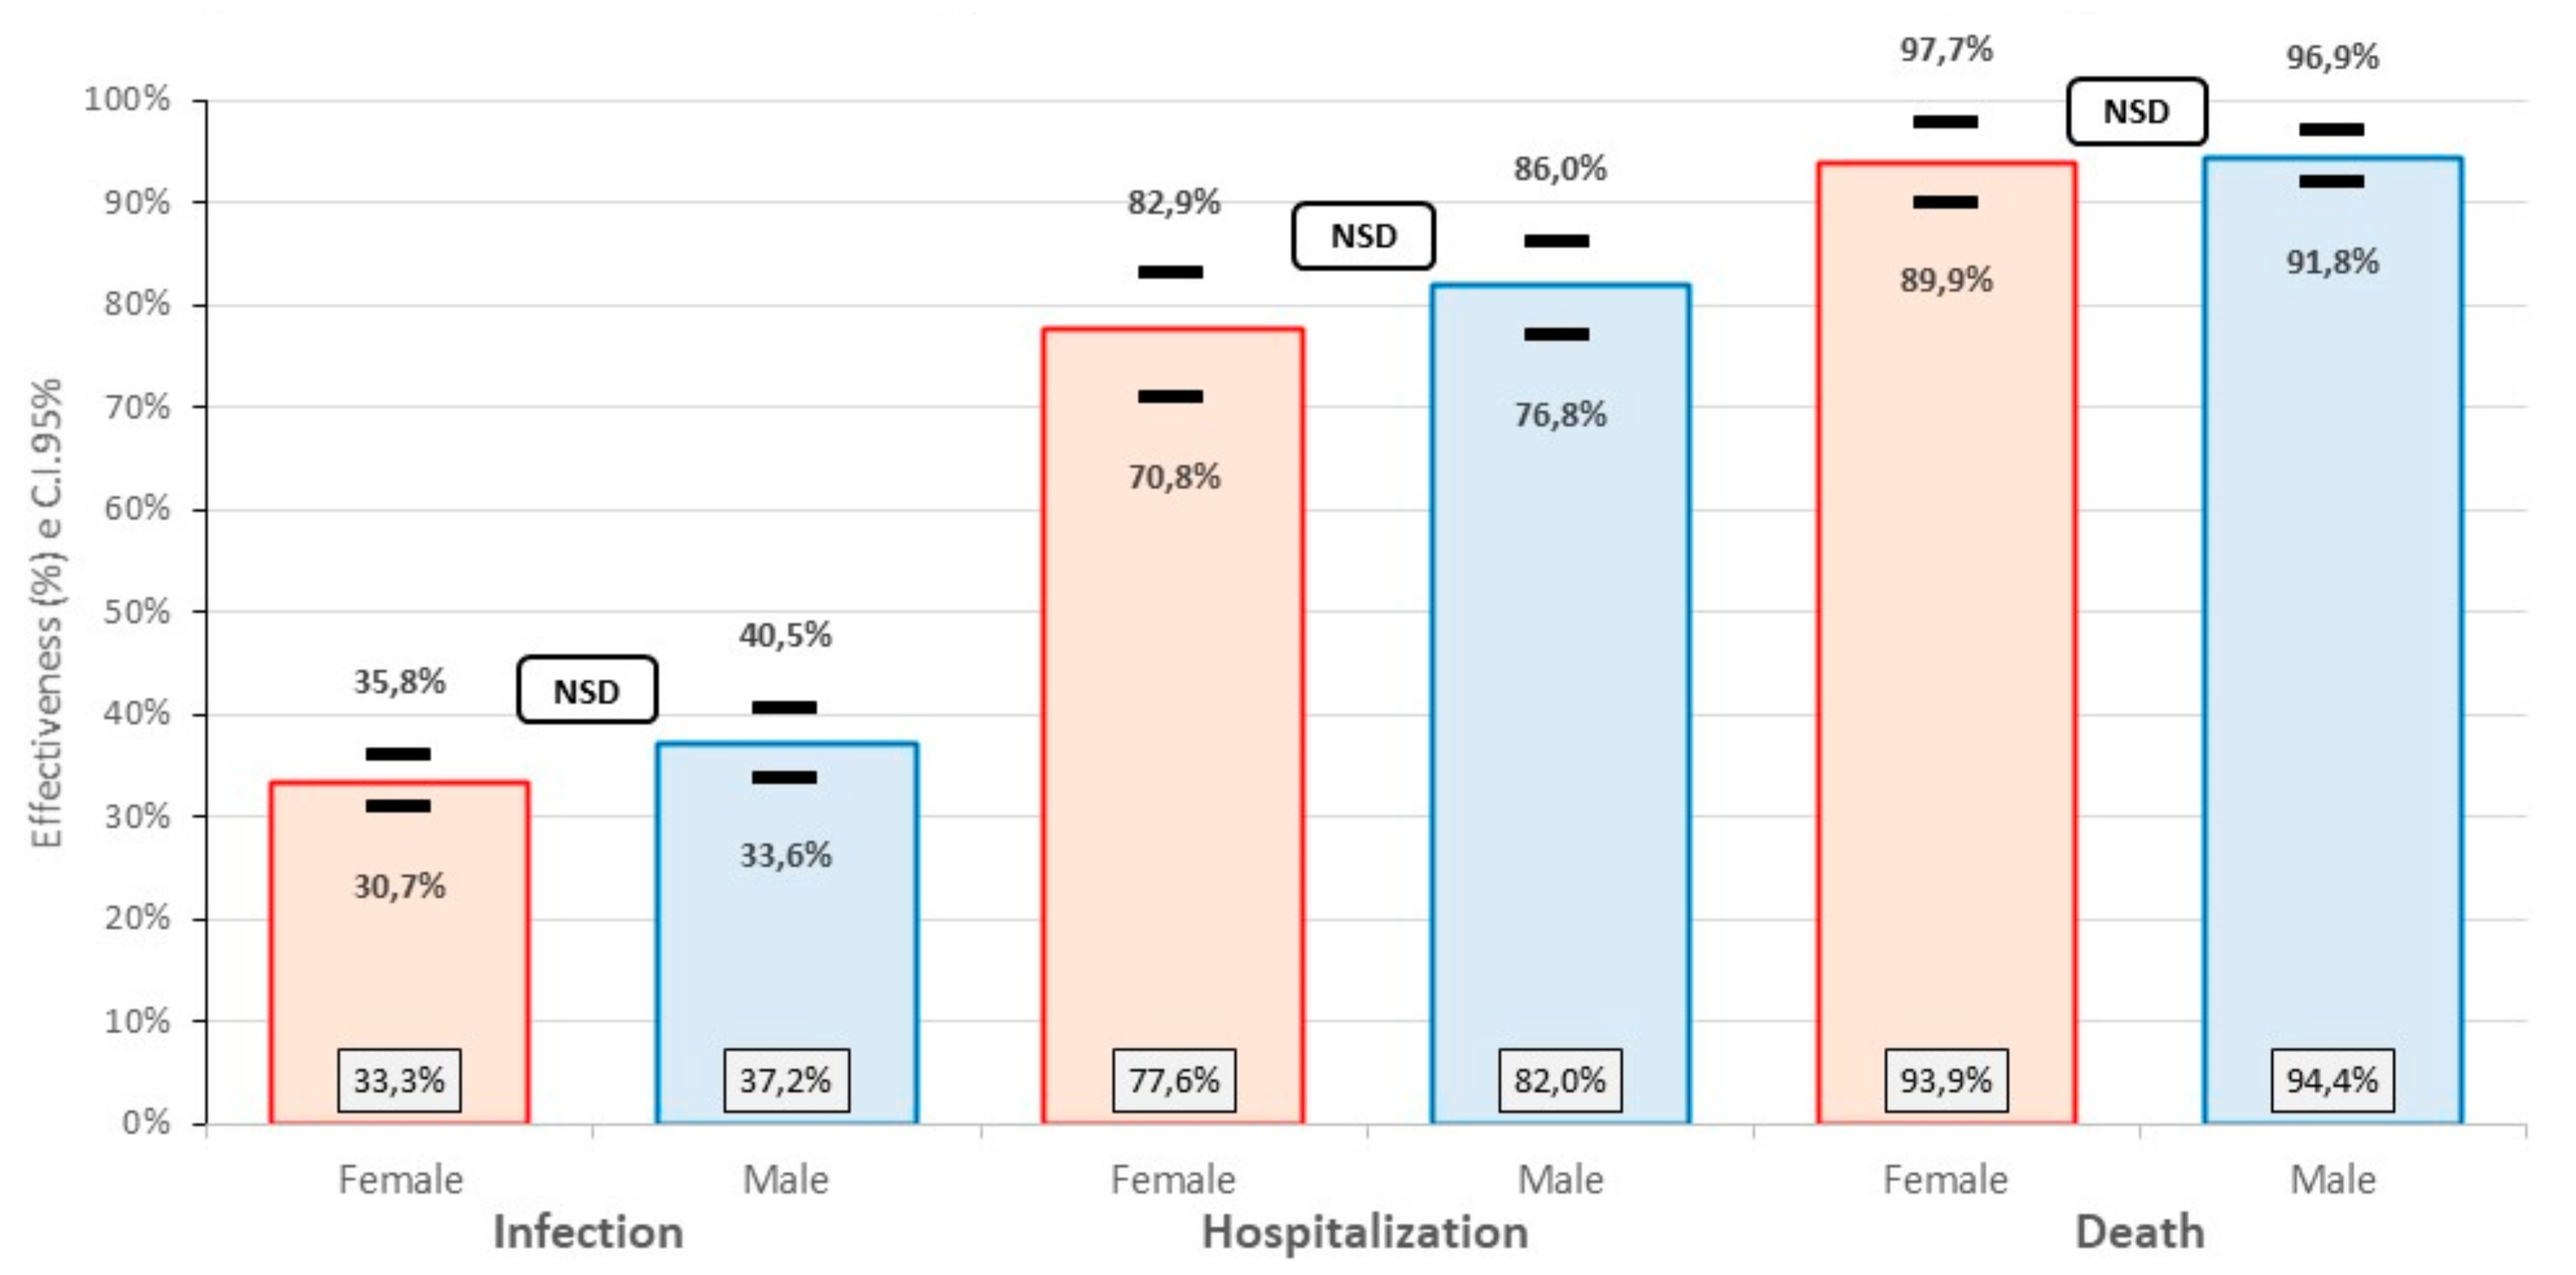The image size is (2576, 1275).
Task: Select the 33,3% value label box
Action: tap(399, 1080)
